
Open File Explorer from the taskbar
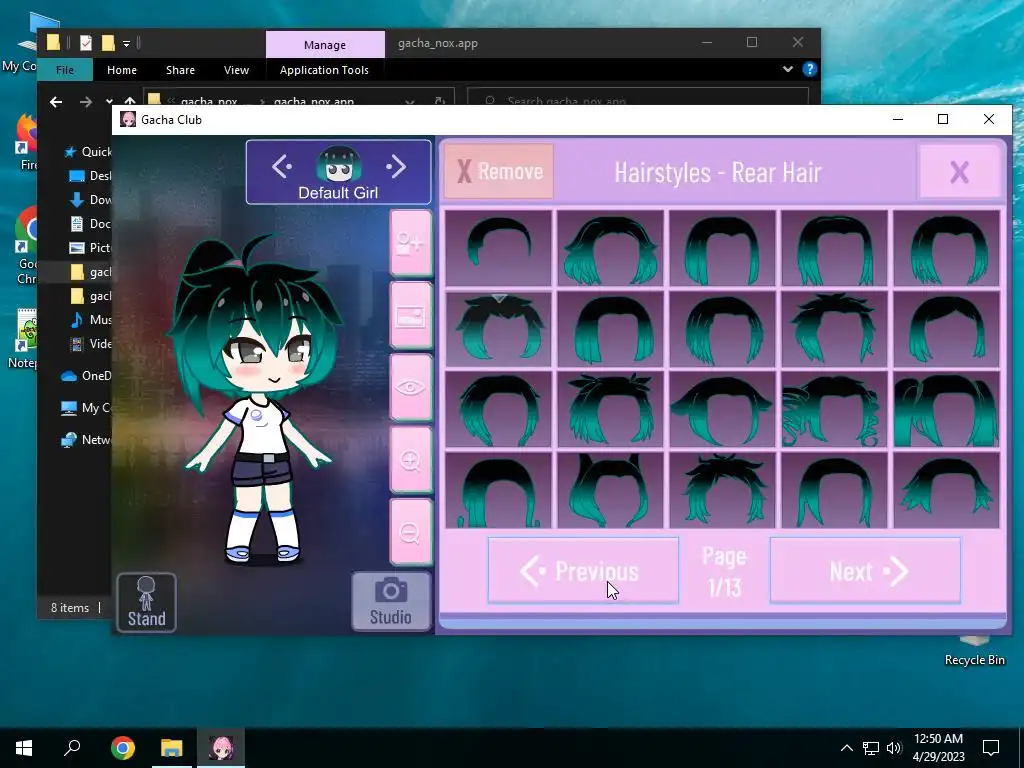(x=172, y=748)
